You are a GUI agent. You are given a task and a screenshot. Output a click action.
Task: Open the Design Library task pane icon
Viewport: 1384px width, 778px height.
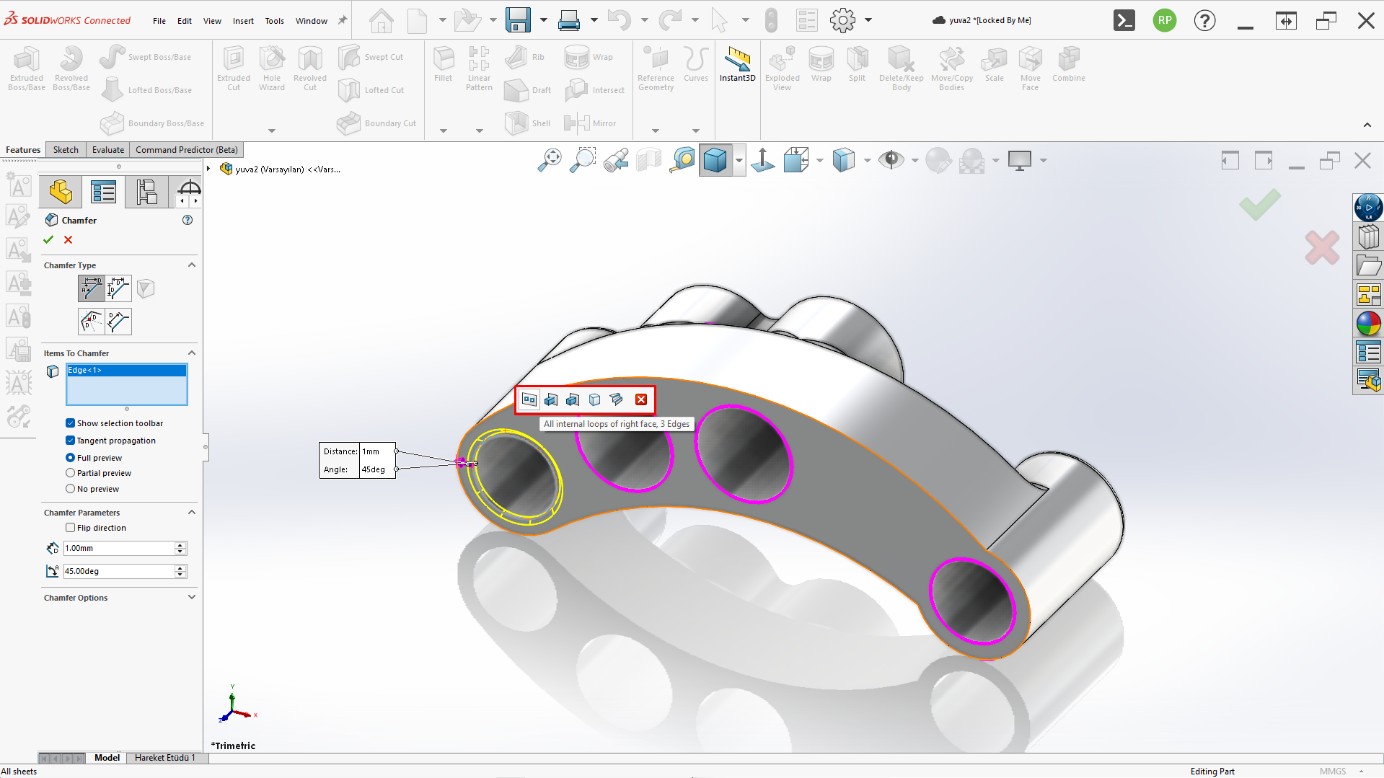pos(1368,237)
